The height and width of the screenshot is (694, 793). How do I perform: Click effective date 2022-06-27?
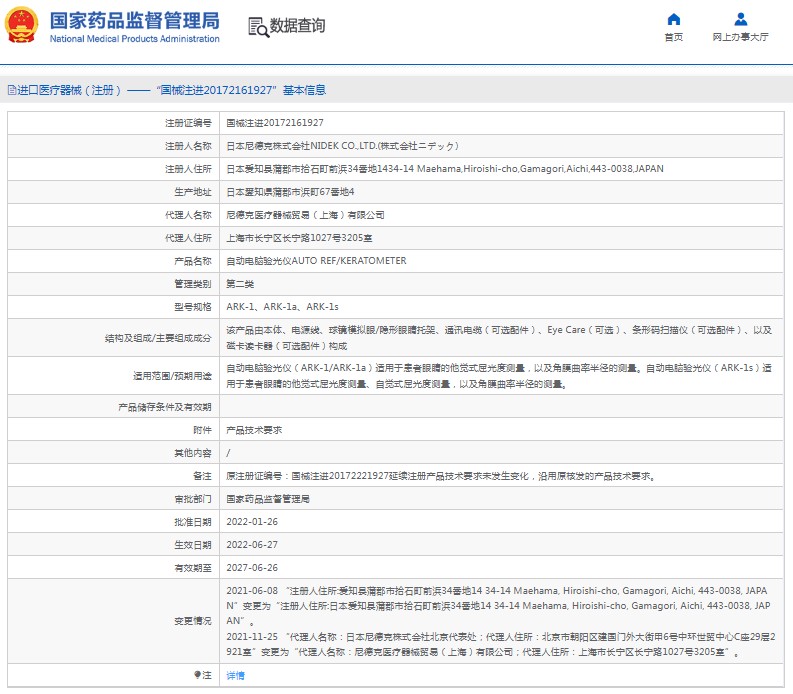[252, 545]
